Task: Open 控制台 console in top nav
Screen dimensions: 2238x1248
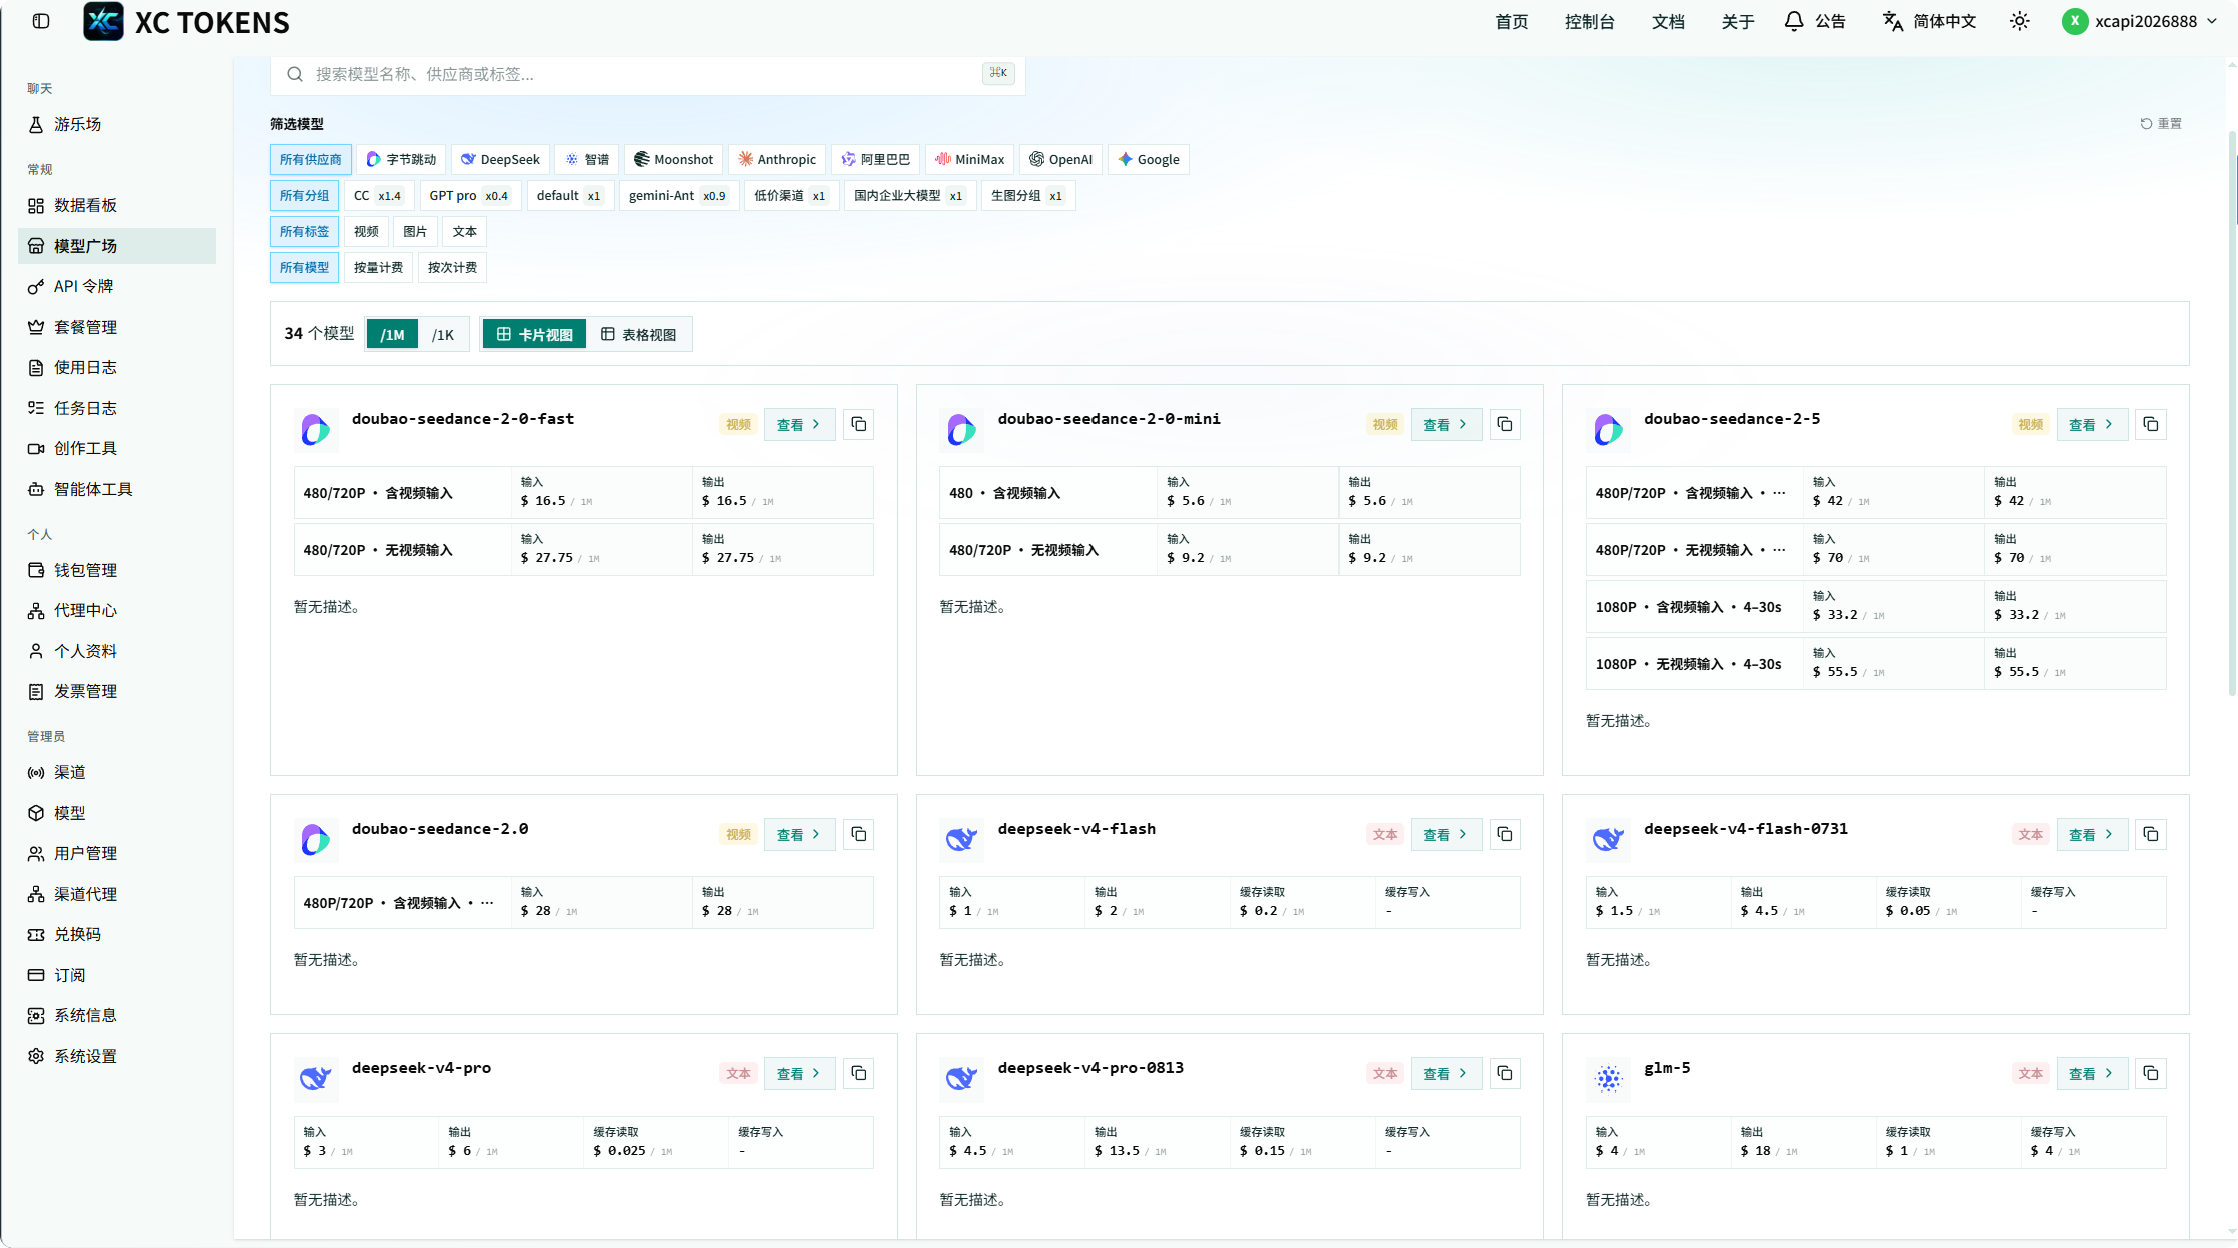Action: click(x=1589, y=21)
